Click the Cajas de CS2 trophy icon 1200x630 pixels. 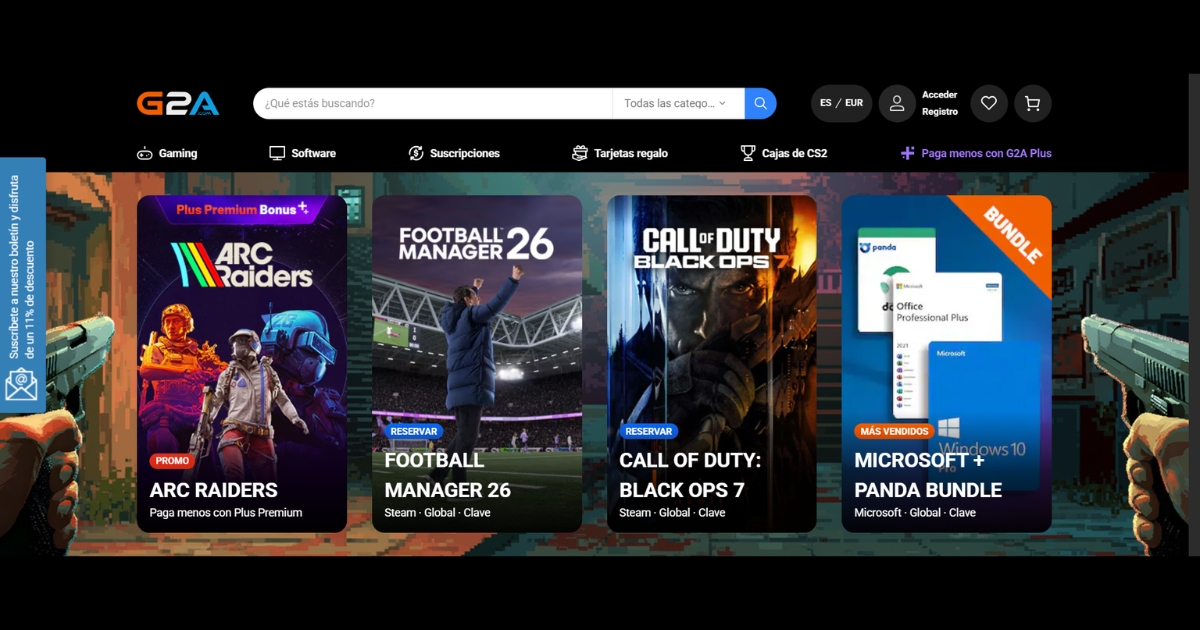coord(748,153)
